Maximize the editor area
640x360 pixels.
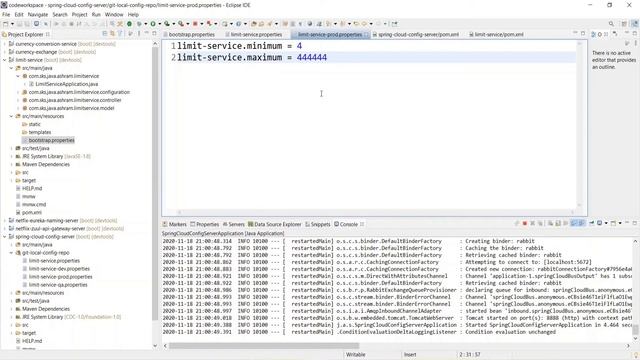pos(583,33)
